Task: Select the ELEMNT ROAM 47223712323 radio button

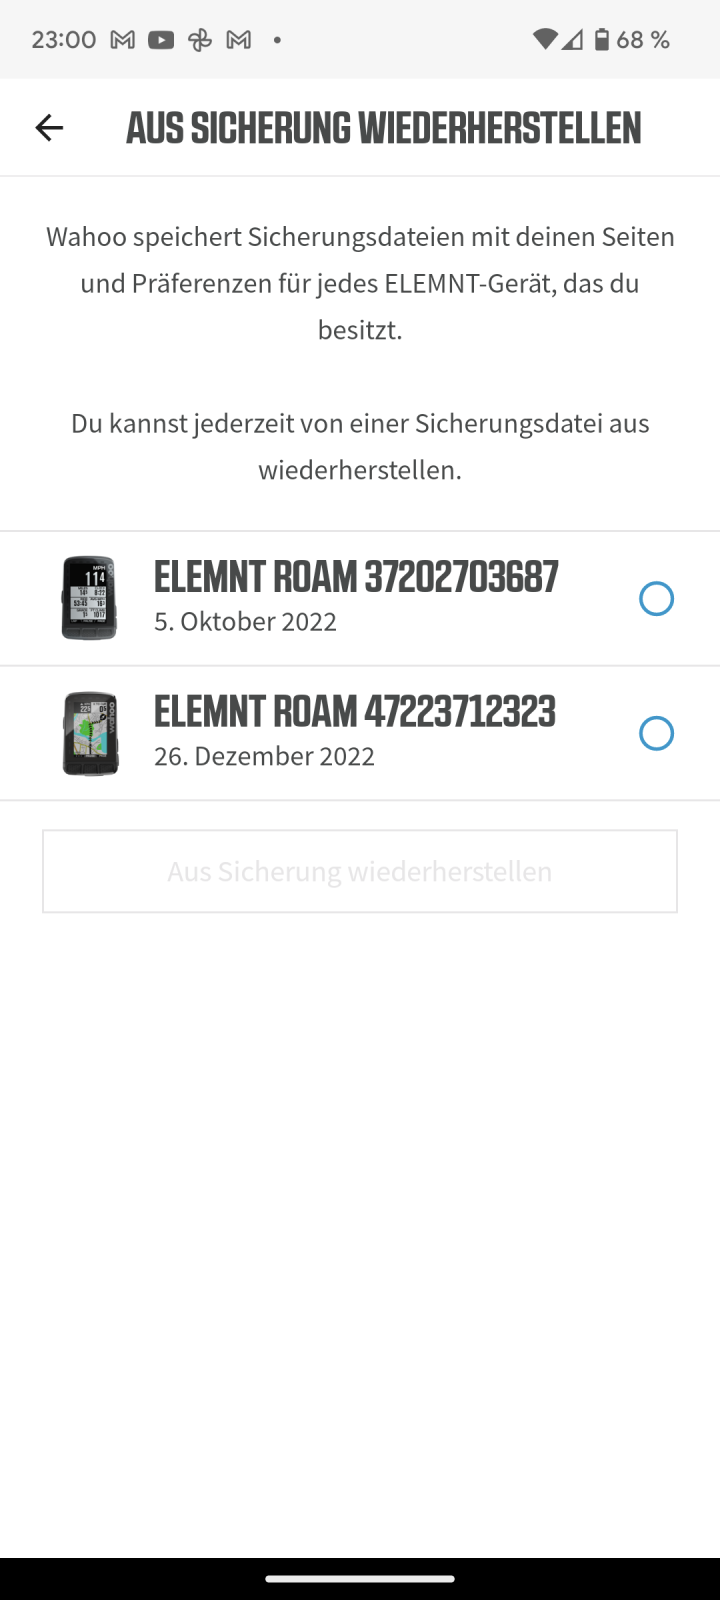Action: point(656,734)
